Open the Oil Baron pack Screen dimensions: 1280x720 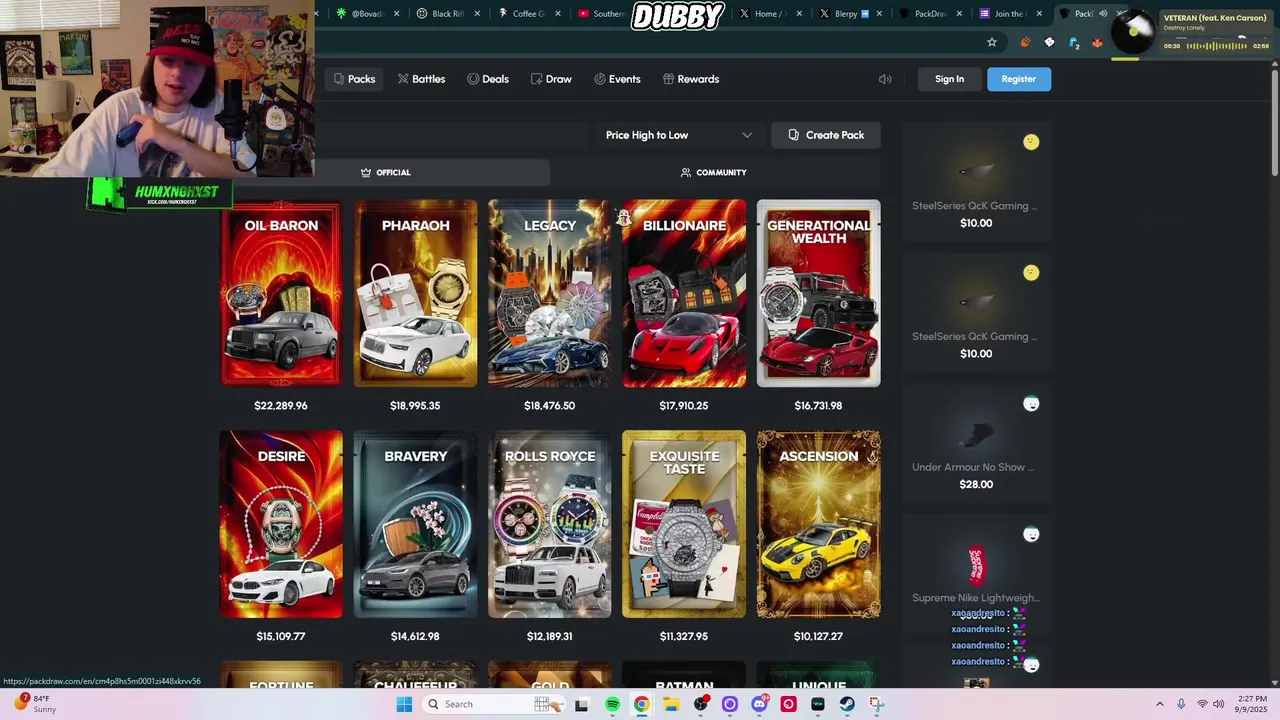point(281,293)
